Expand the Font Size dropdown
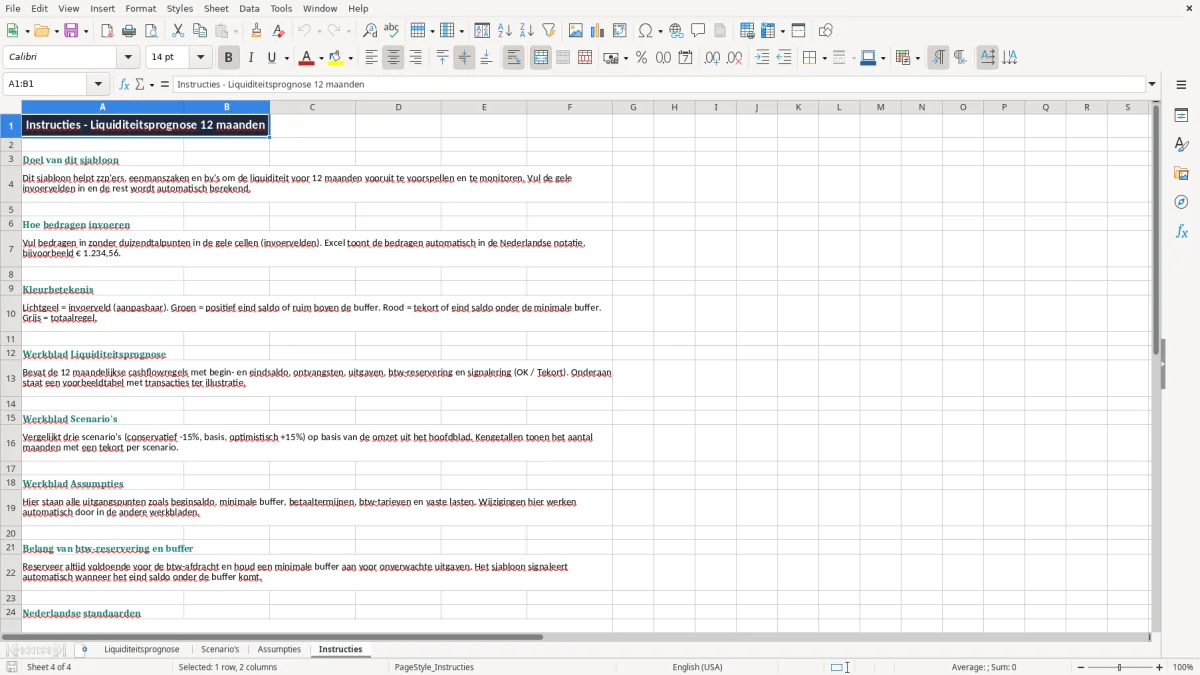Screen dimensions: 1200x675 point(200,58)
